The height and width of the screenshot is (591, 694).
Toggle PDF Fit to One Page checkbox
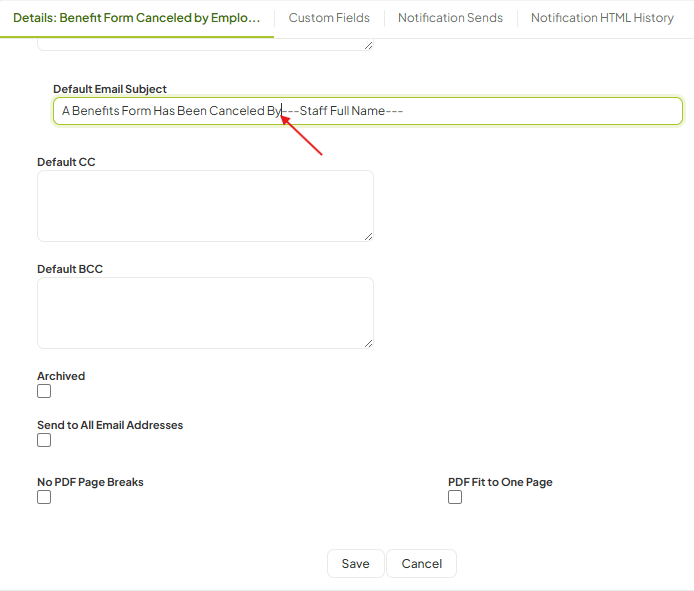click(455, 497)
